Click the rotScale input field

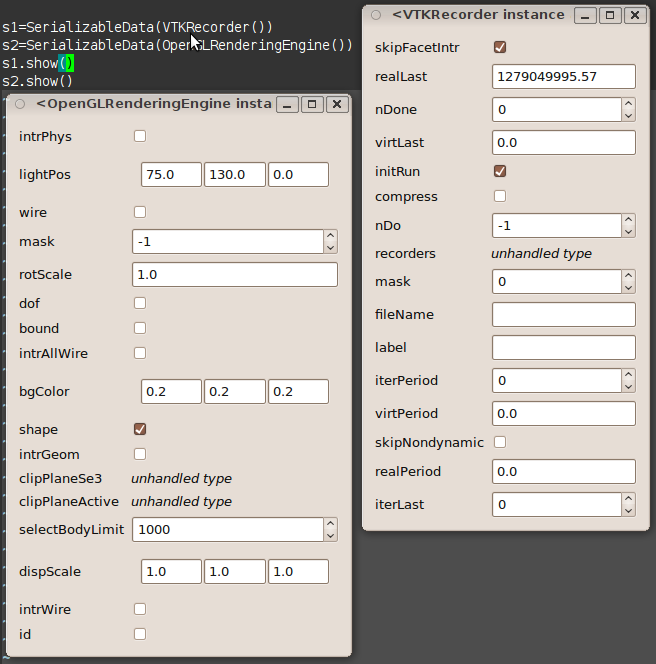click(234, 274)
